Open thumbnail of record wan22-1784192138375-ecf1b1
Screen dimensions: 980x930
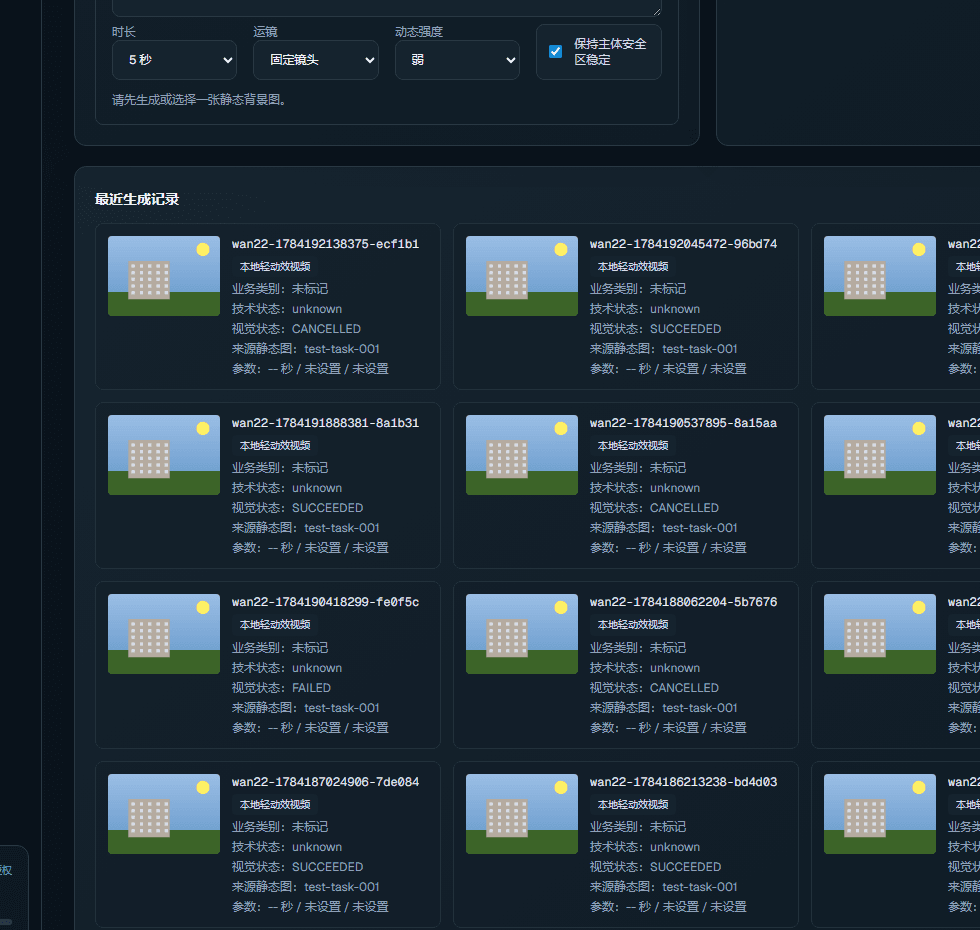pos(164,276)
